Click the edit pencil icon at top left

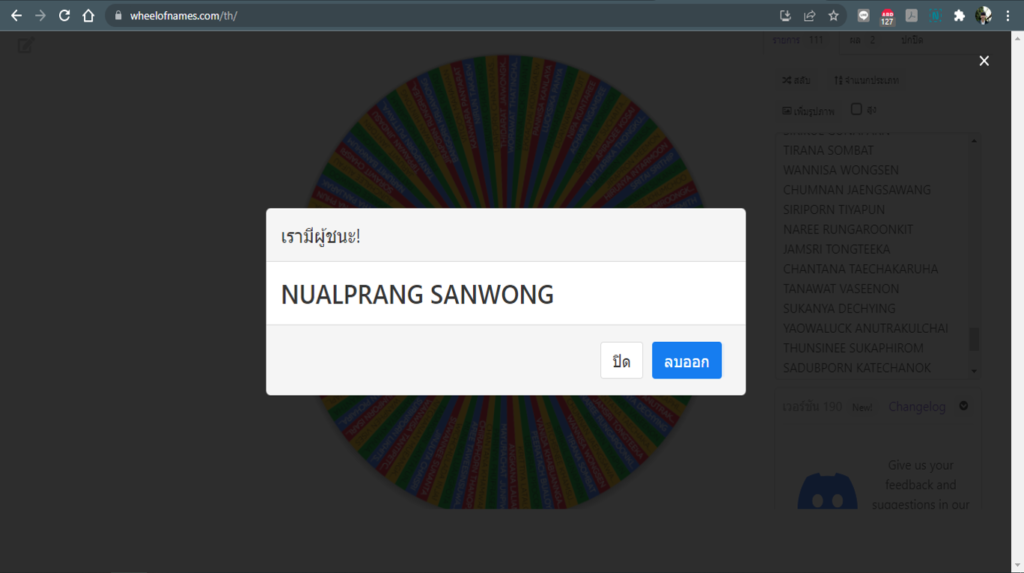click(25, 45)
